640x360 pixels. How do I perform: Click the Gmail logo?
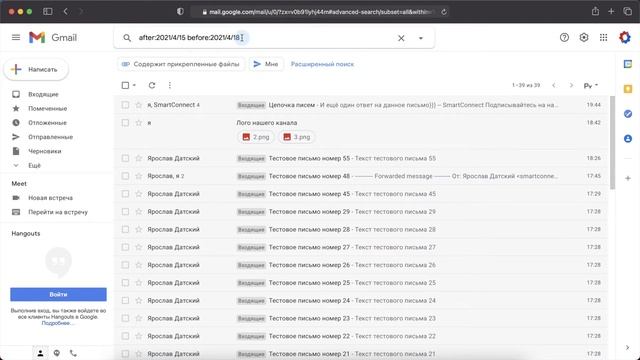tap(53, 38)
